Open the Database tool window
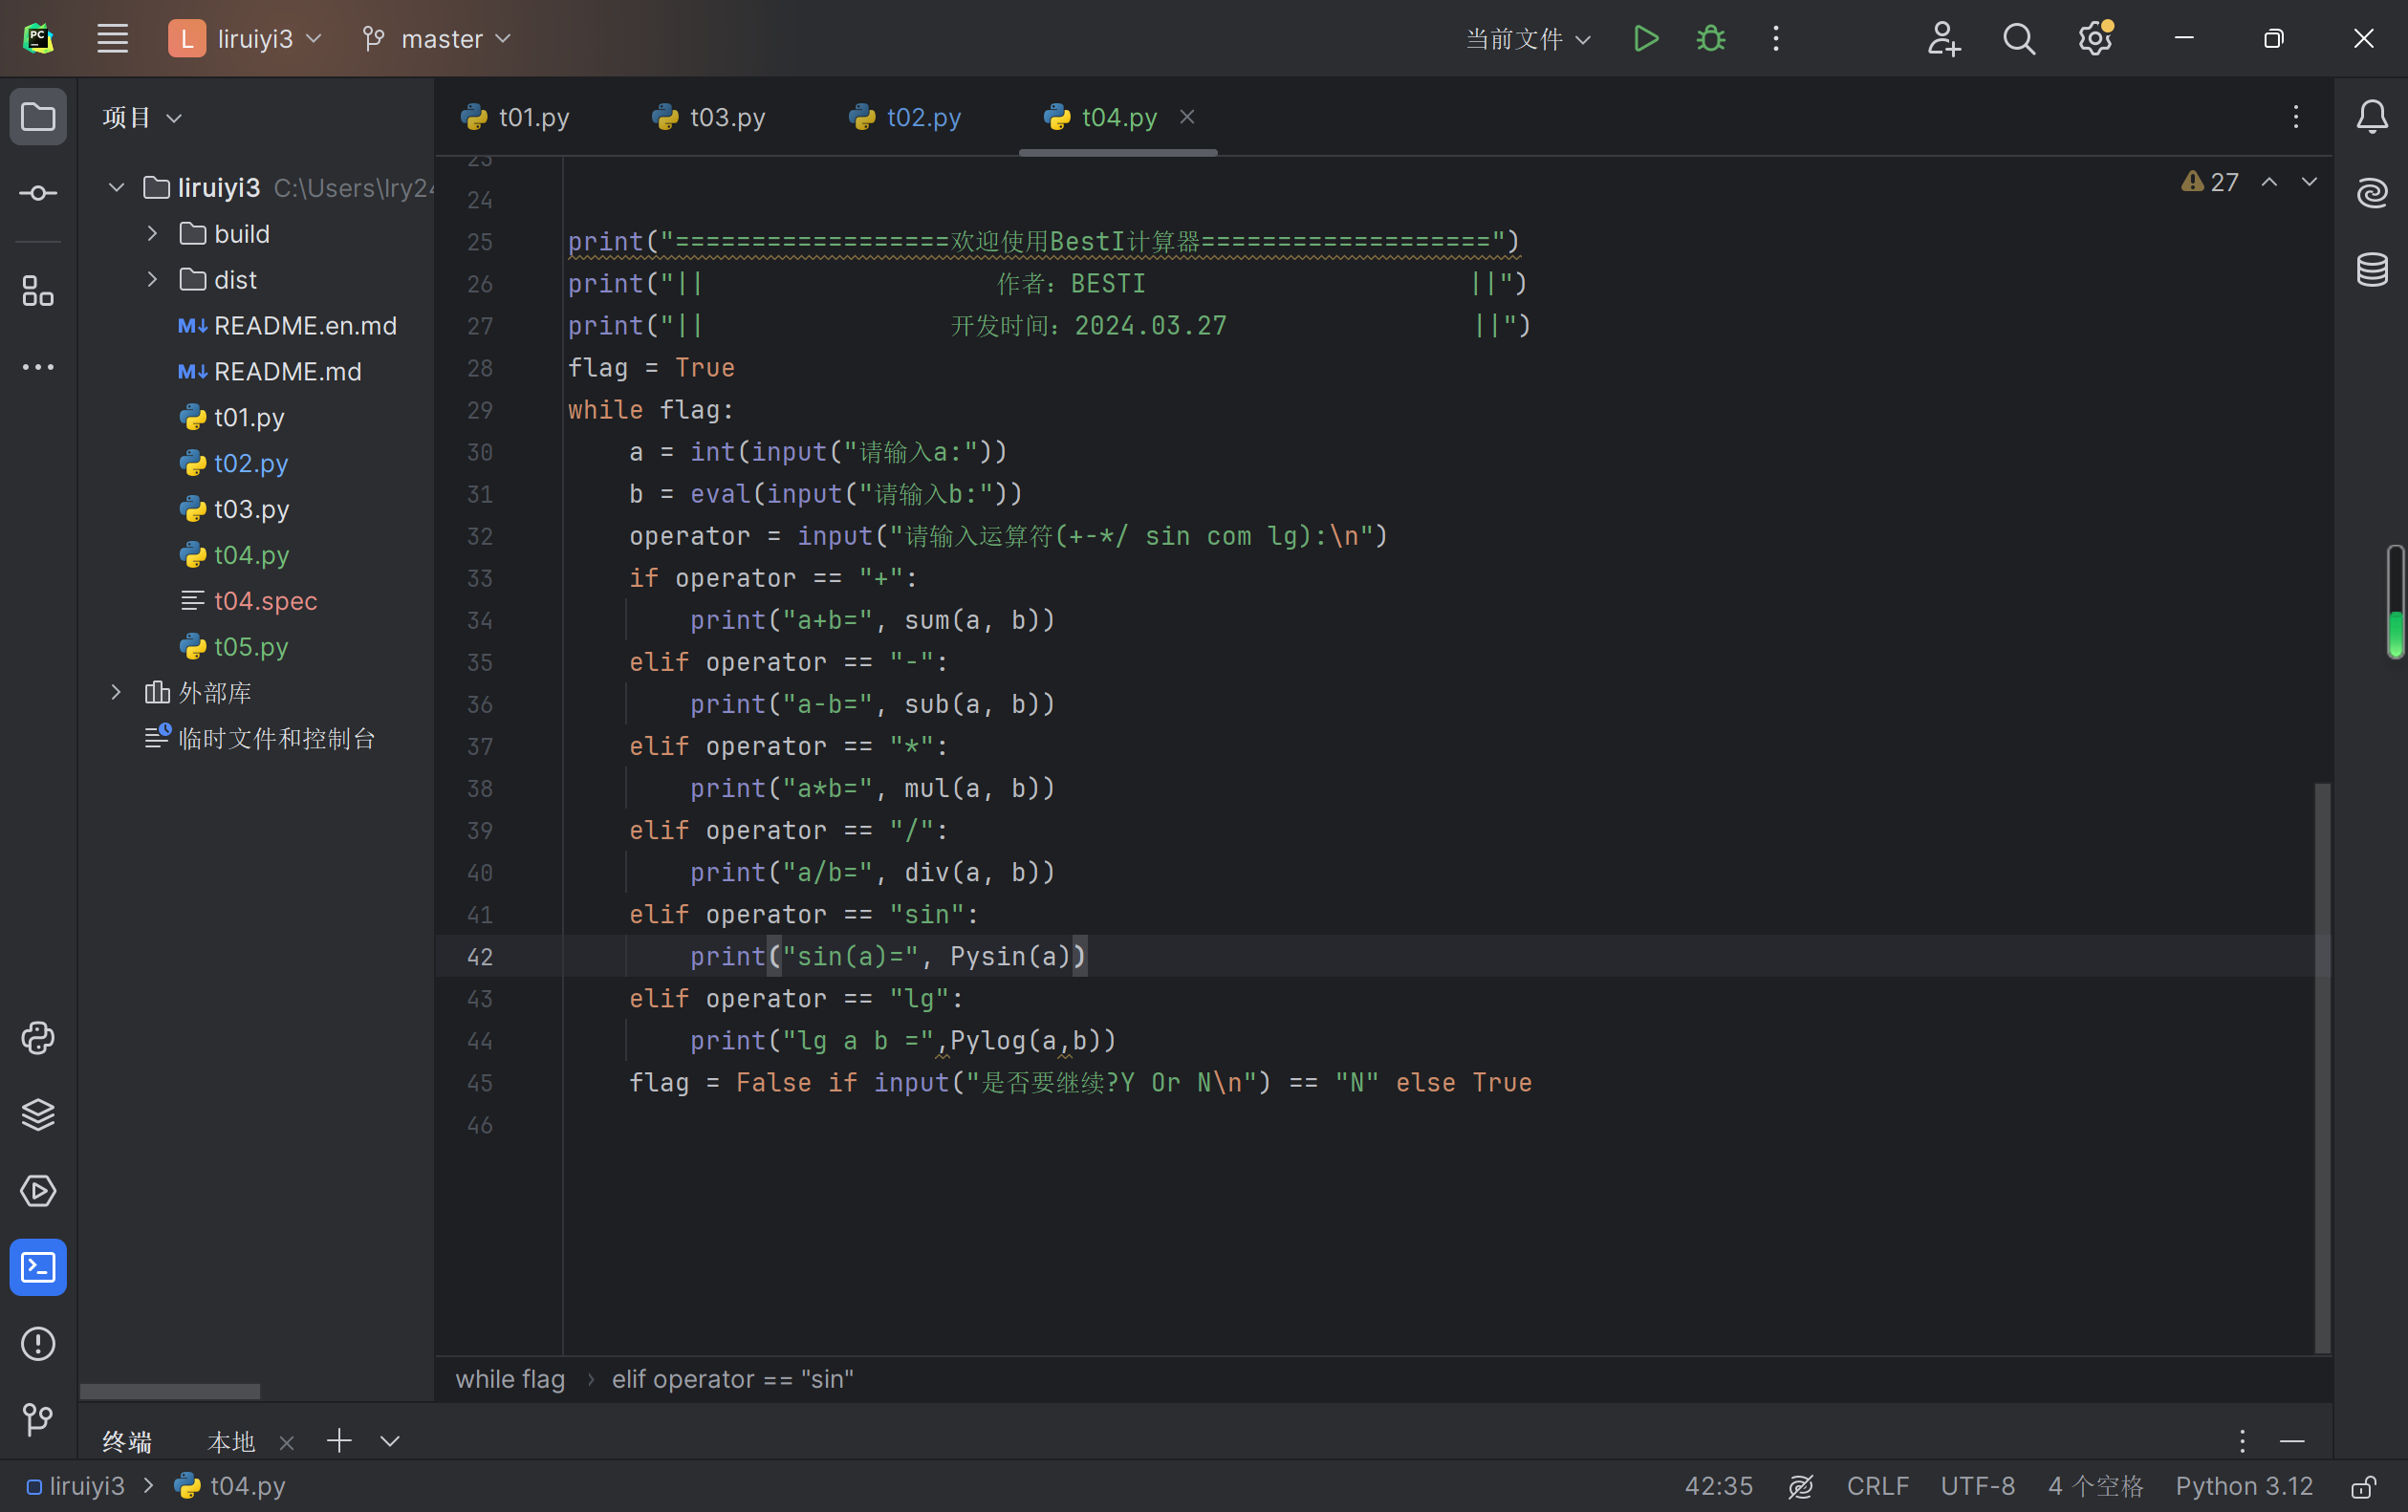 2372,269
